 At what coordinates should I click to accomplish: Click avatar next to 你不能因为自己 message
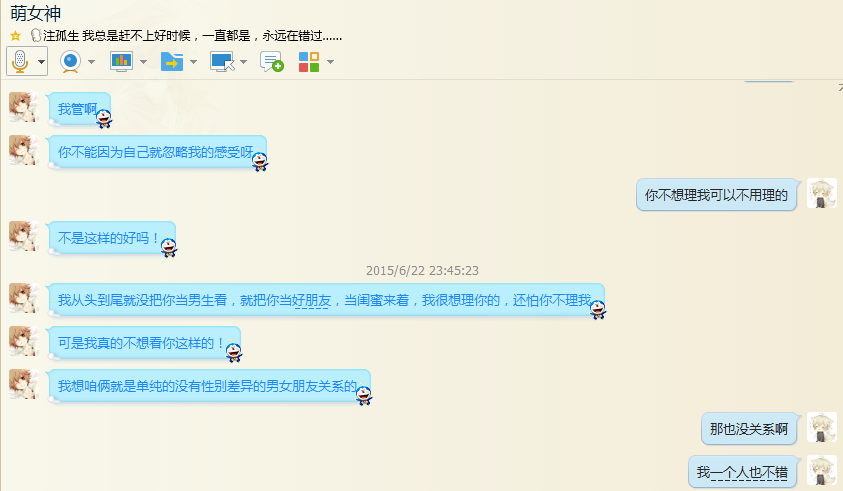(24, 150)
